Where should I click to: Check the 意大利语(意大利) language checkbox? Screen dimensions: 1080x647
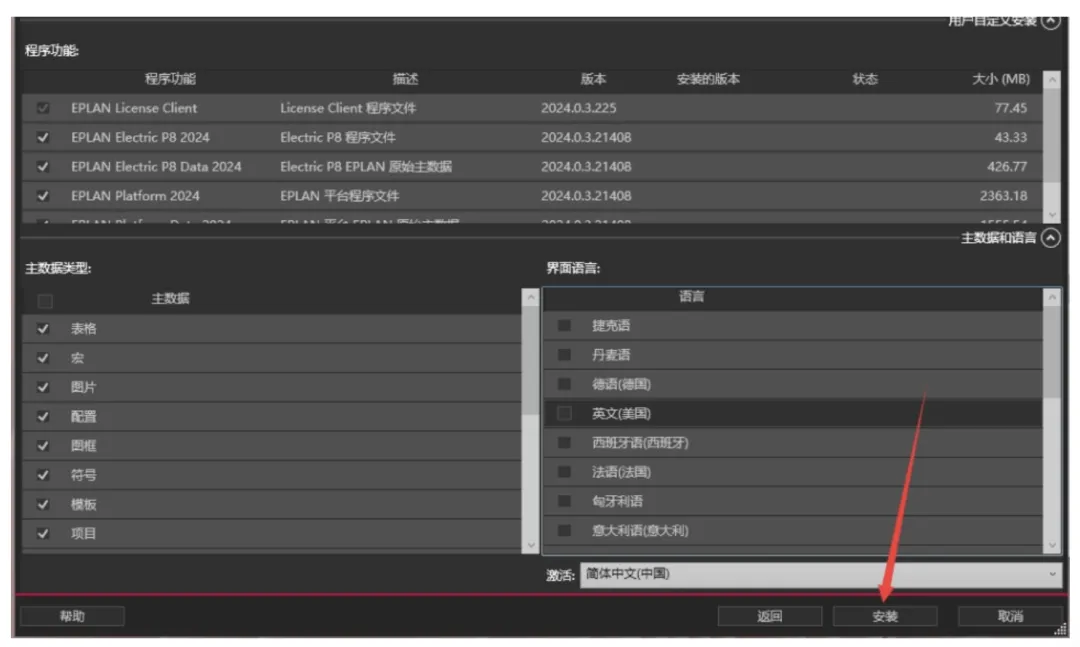tap(564, 531)
